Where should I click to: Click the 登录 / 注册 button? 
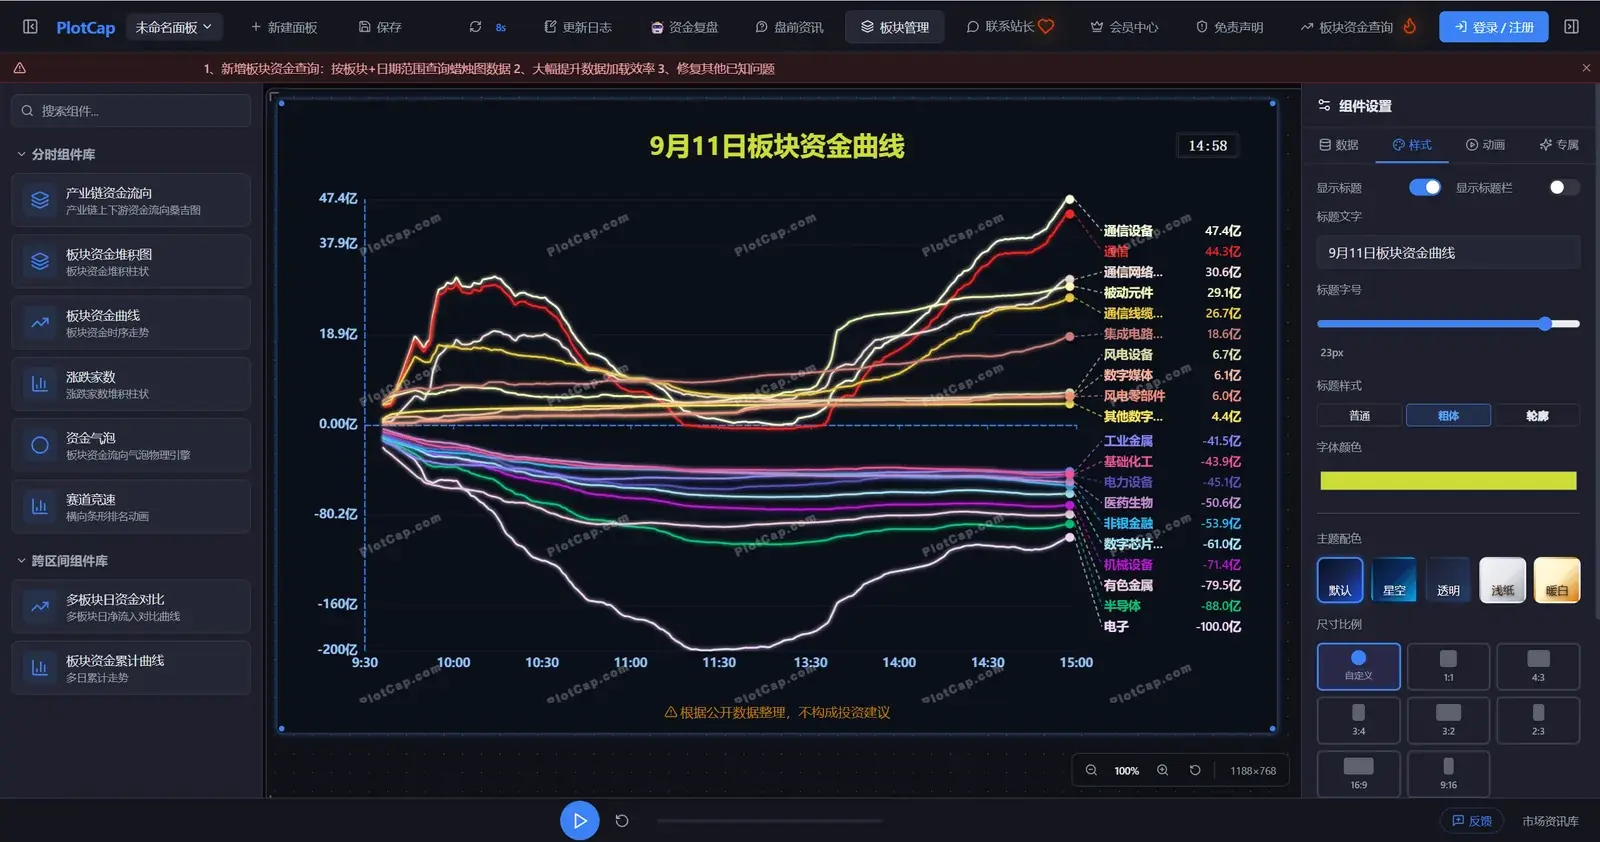tap(1494, 27)
